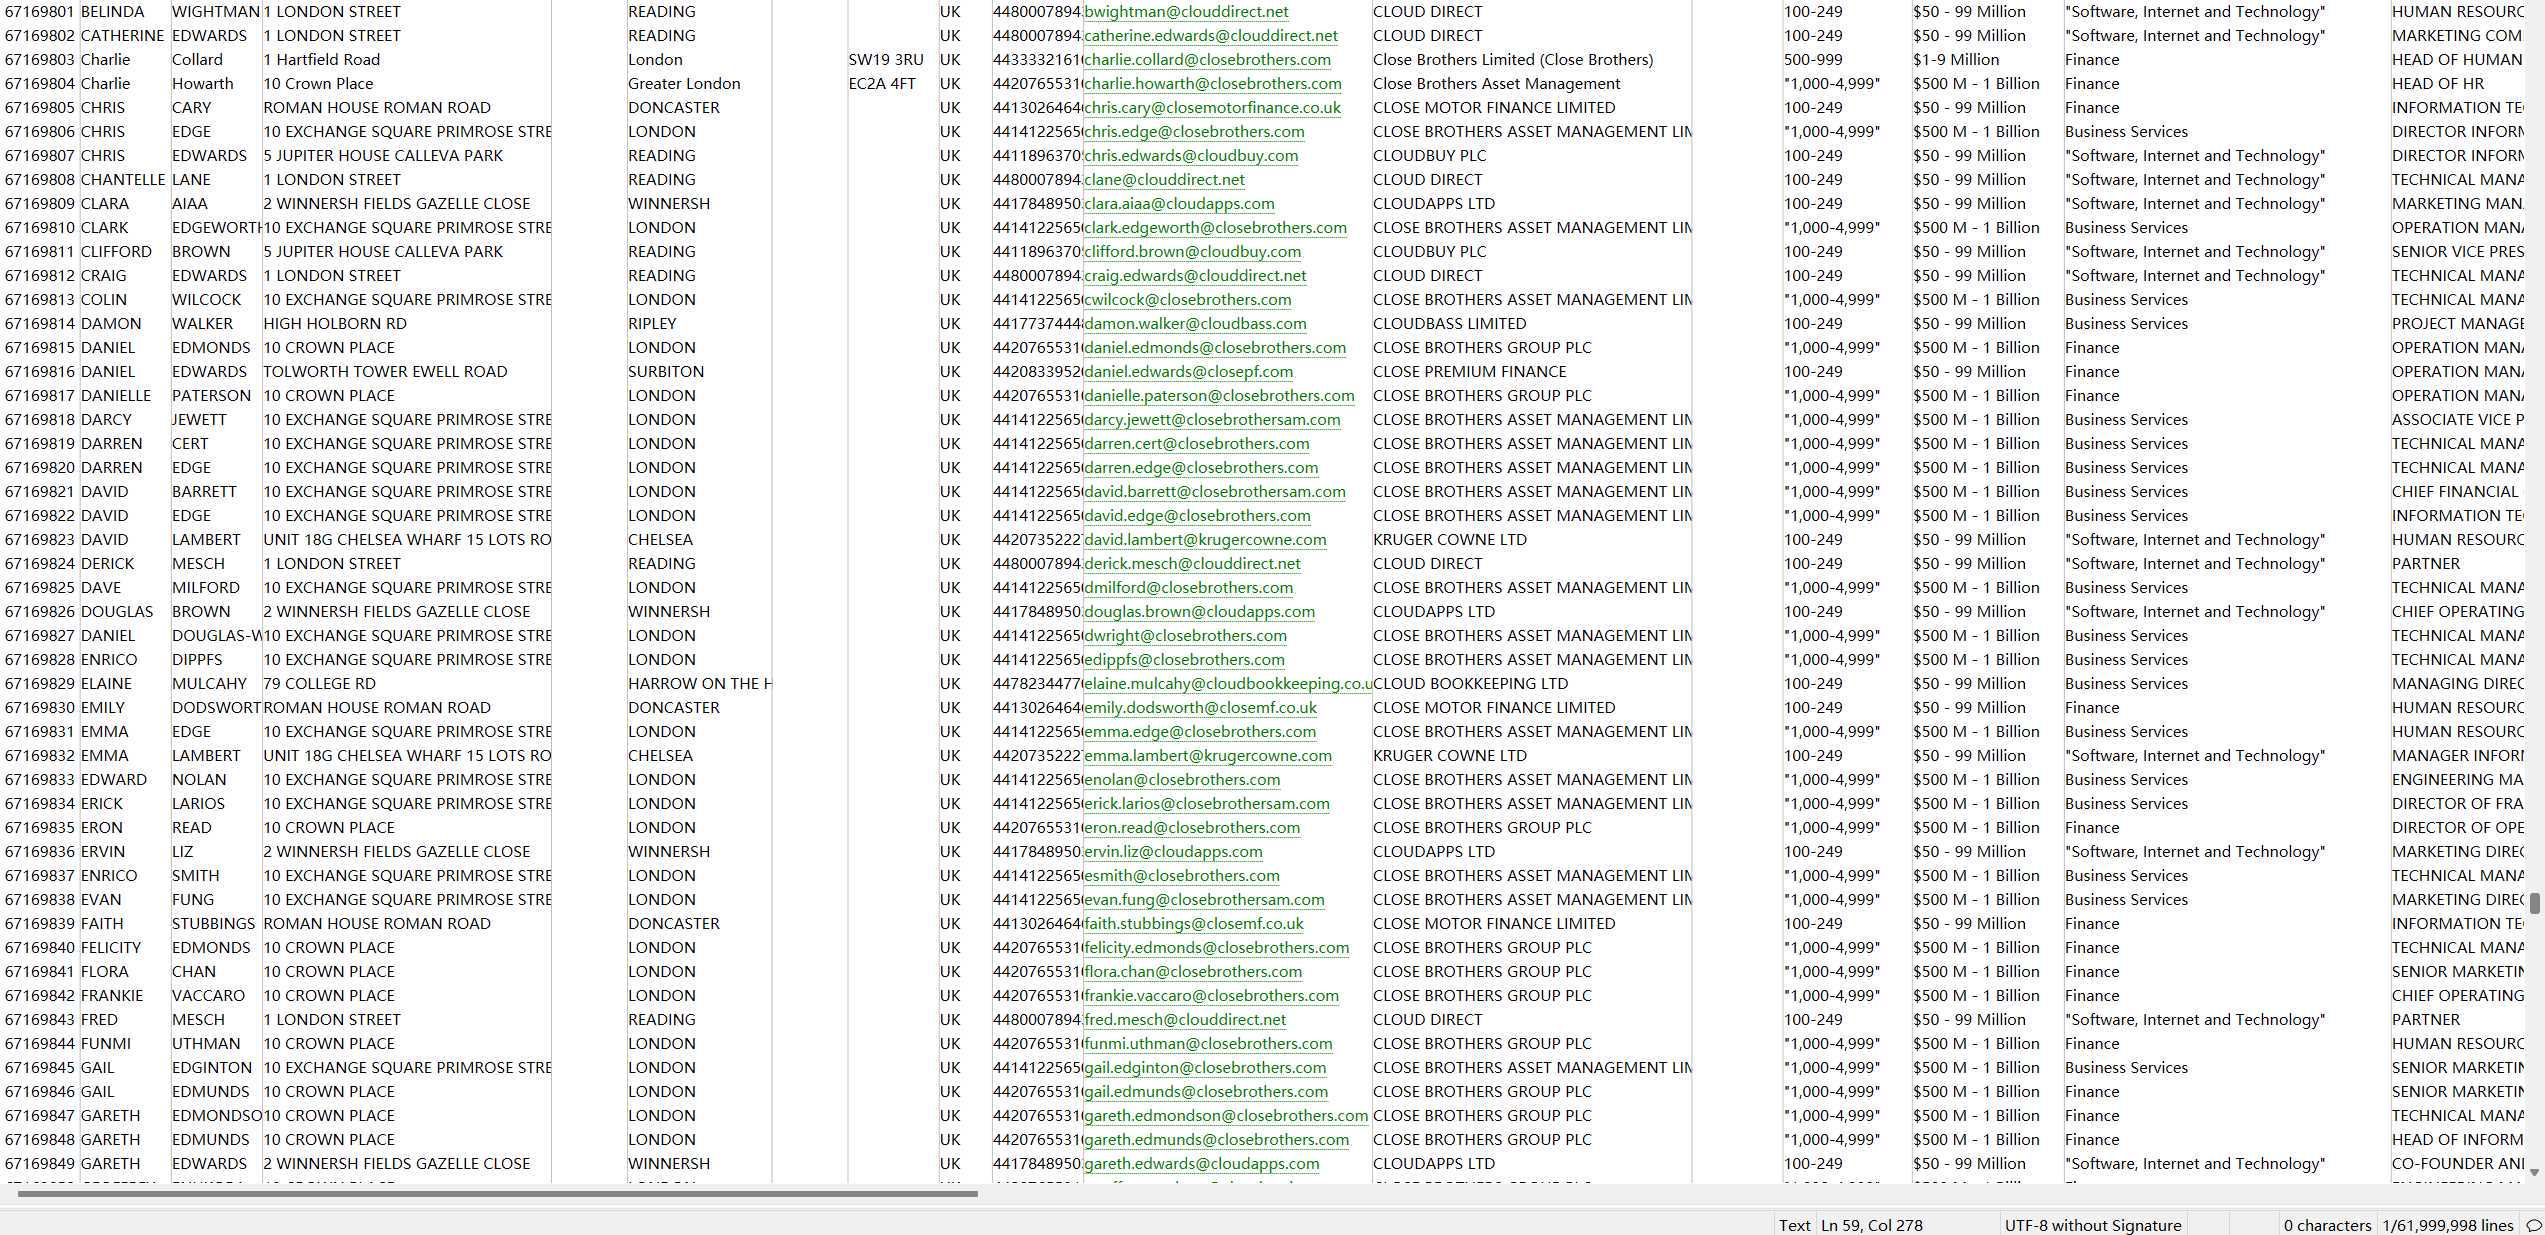Open the fred.mesch@clouddirect.net link

1185,1020
